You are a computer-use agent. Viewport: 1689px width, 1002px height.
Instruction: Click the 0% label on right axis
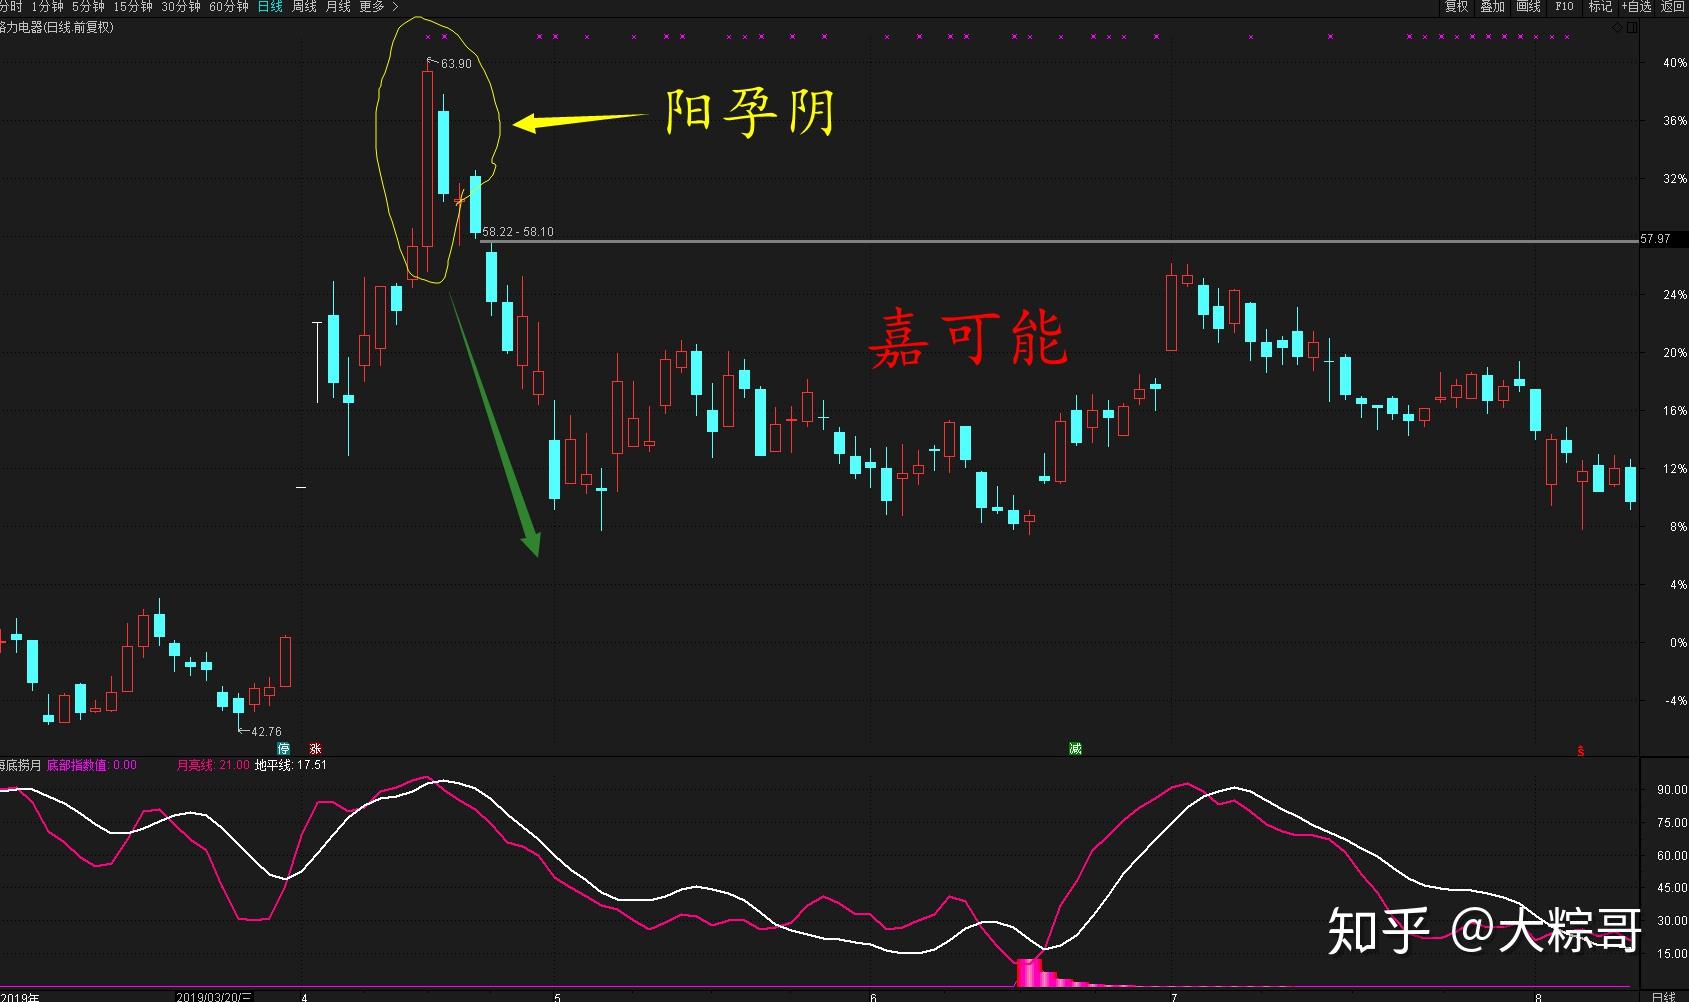1678,643
